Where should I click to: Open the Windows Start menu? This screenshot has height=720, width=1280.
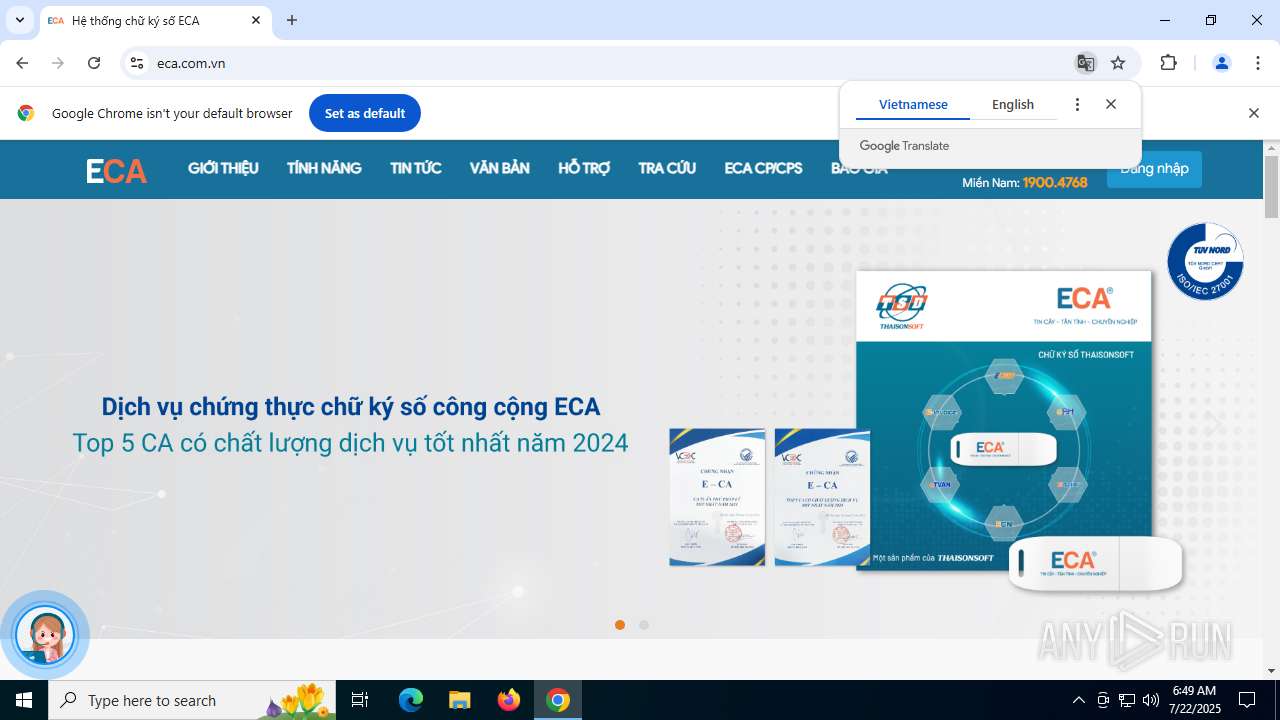tap(24, 700)
